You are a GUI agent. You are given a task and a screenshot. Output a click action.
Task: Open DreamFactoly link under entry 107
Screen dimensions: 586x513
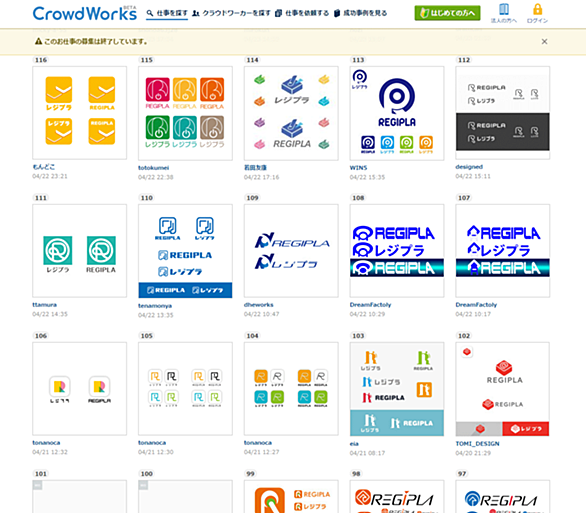pos(476,305)
